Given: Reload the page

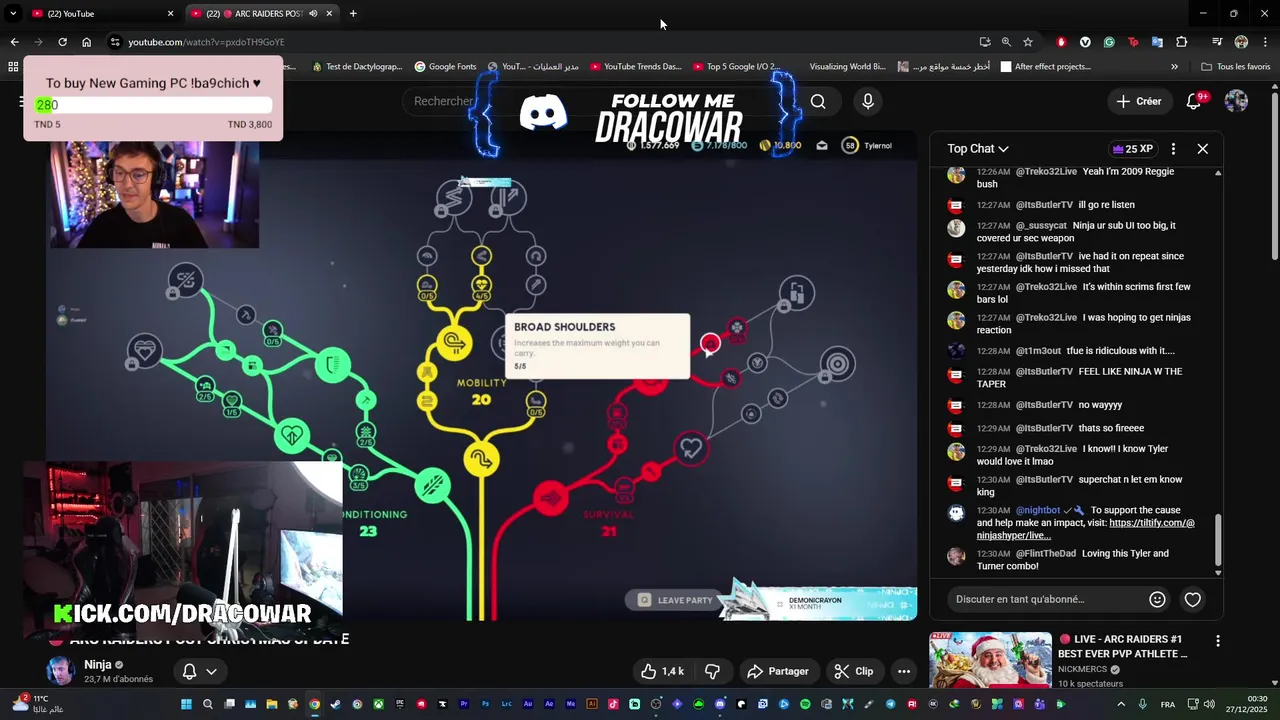Looking at the screenshot, I should [62, 42].
